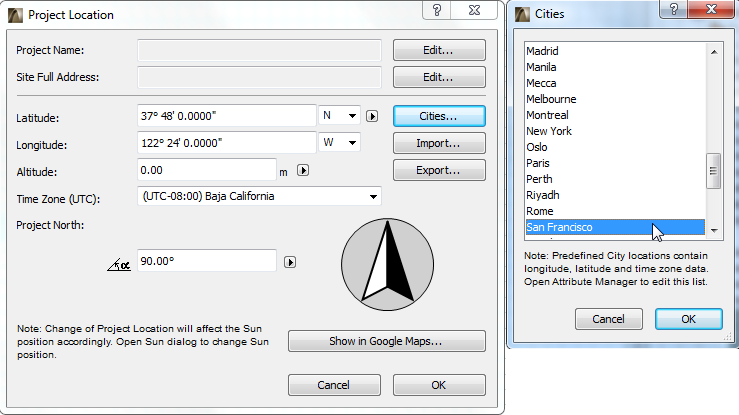Image resolution: width=739 pixels, height=415 pixels.
Task: Select Mecca in the cities list
Action: point(615,83)
